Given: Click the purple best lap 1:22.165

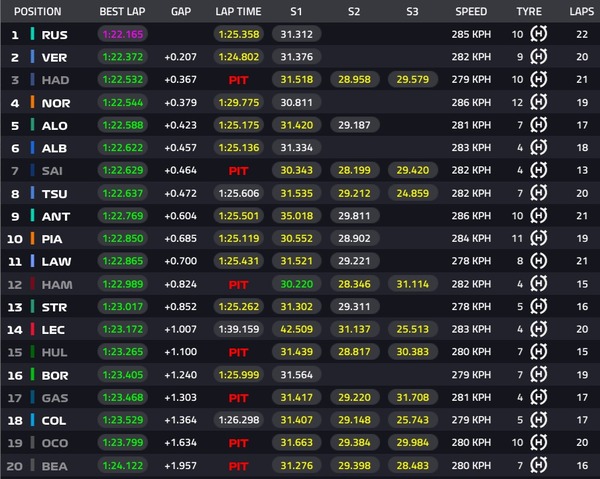Looking at the screenshot, I should 123,34.
